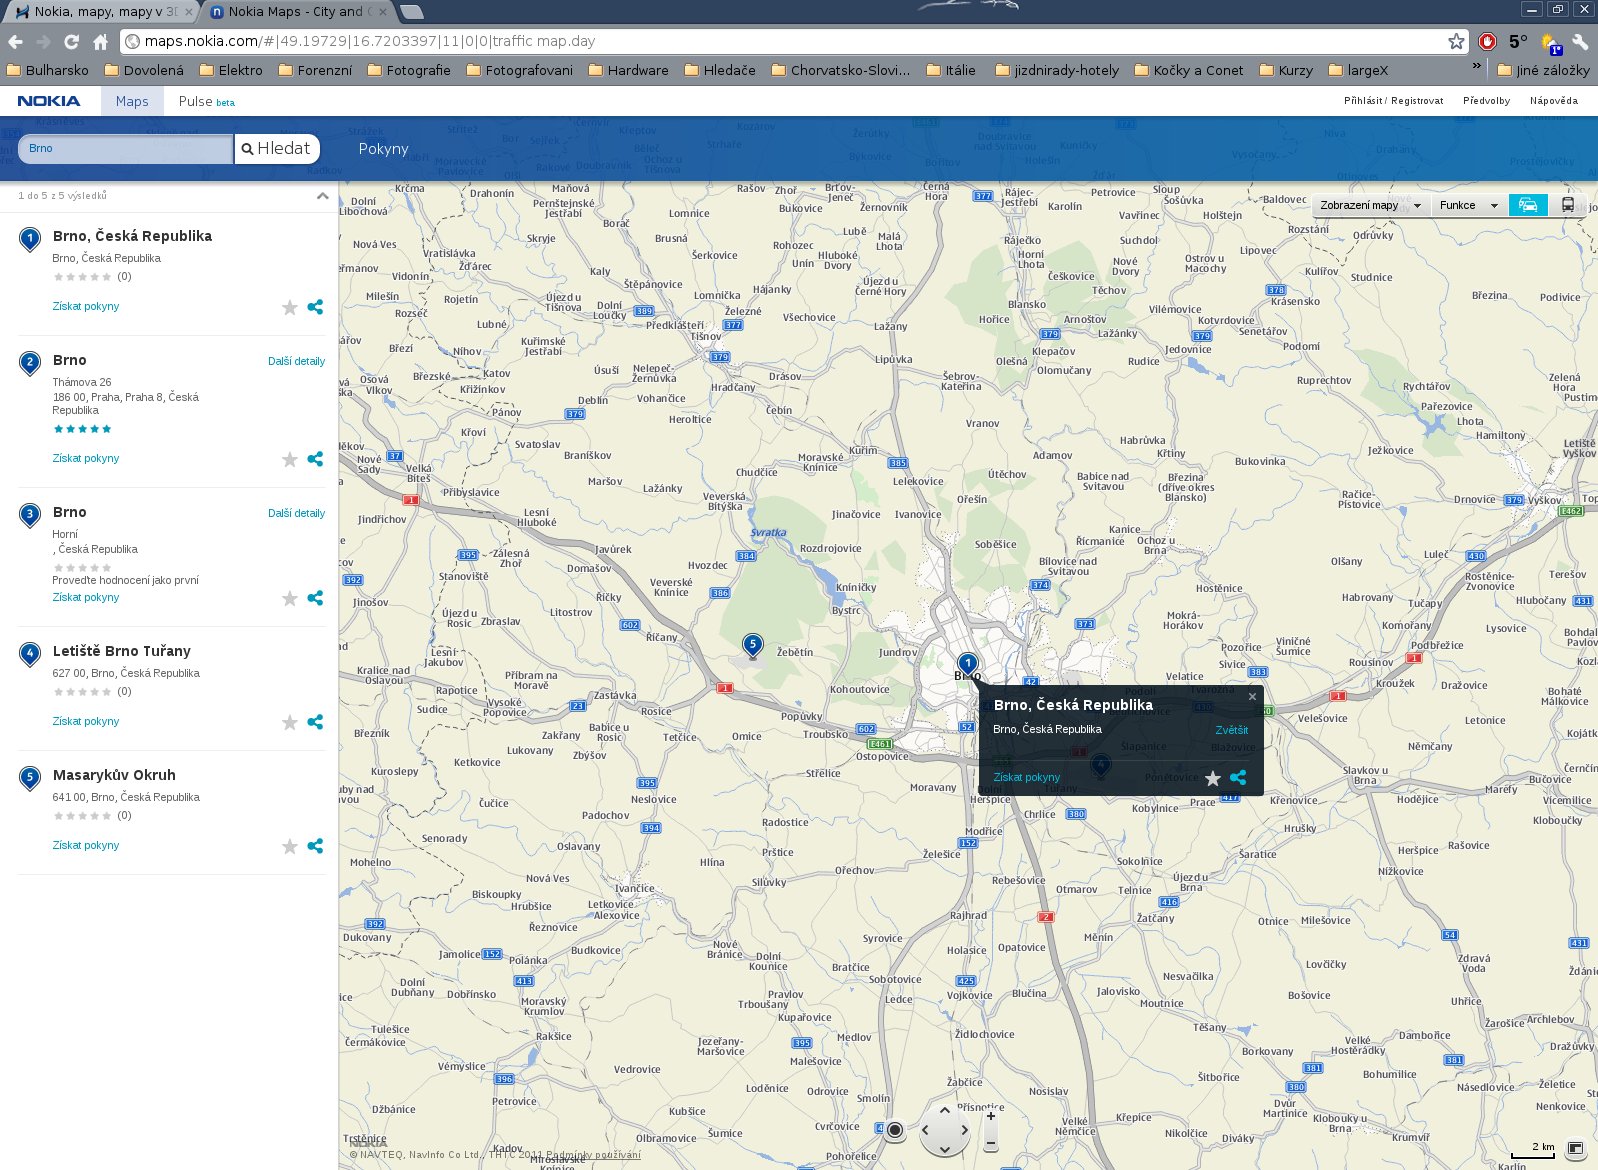Open the Chrome wrench menu
1598x1170 pixels.
pyautogui.click(x=1580, y=41)
